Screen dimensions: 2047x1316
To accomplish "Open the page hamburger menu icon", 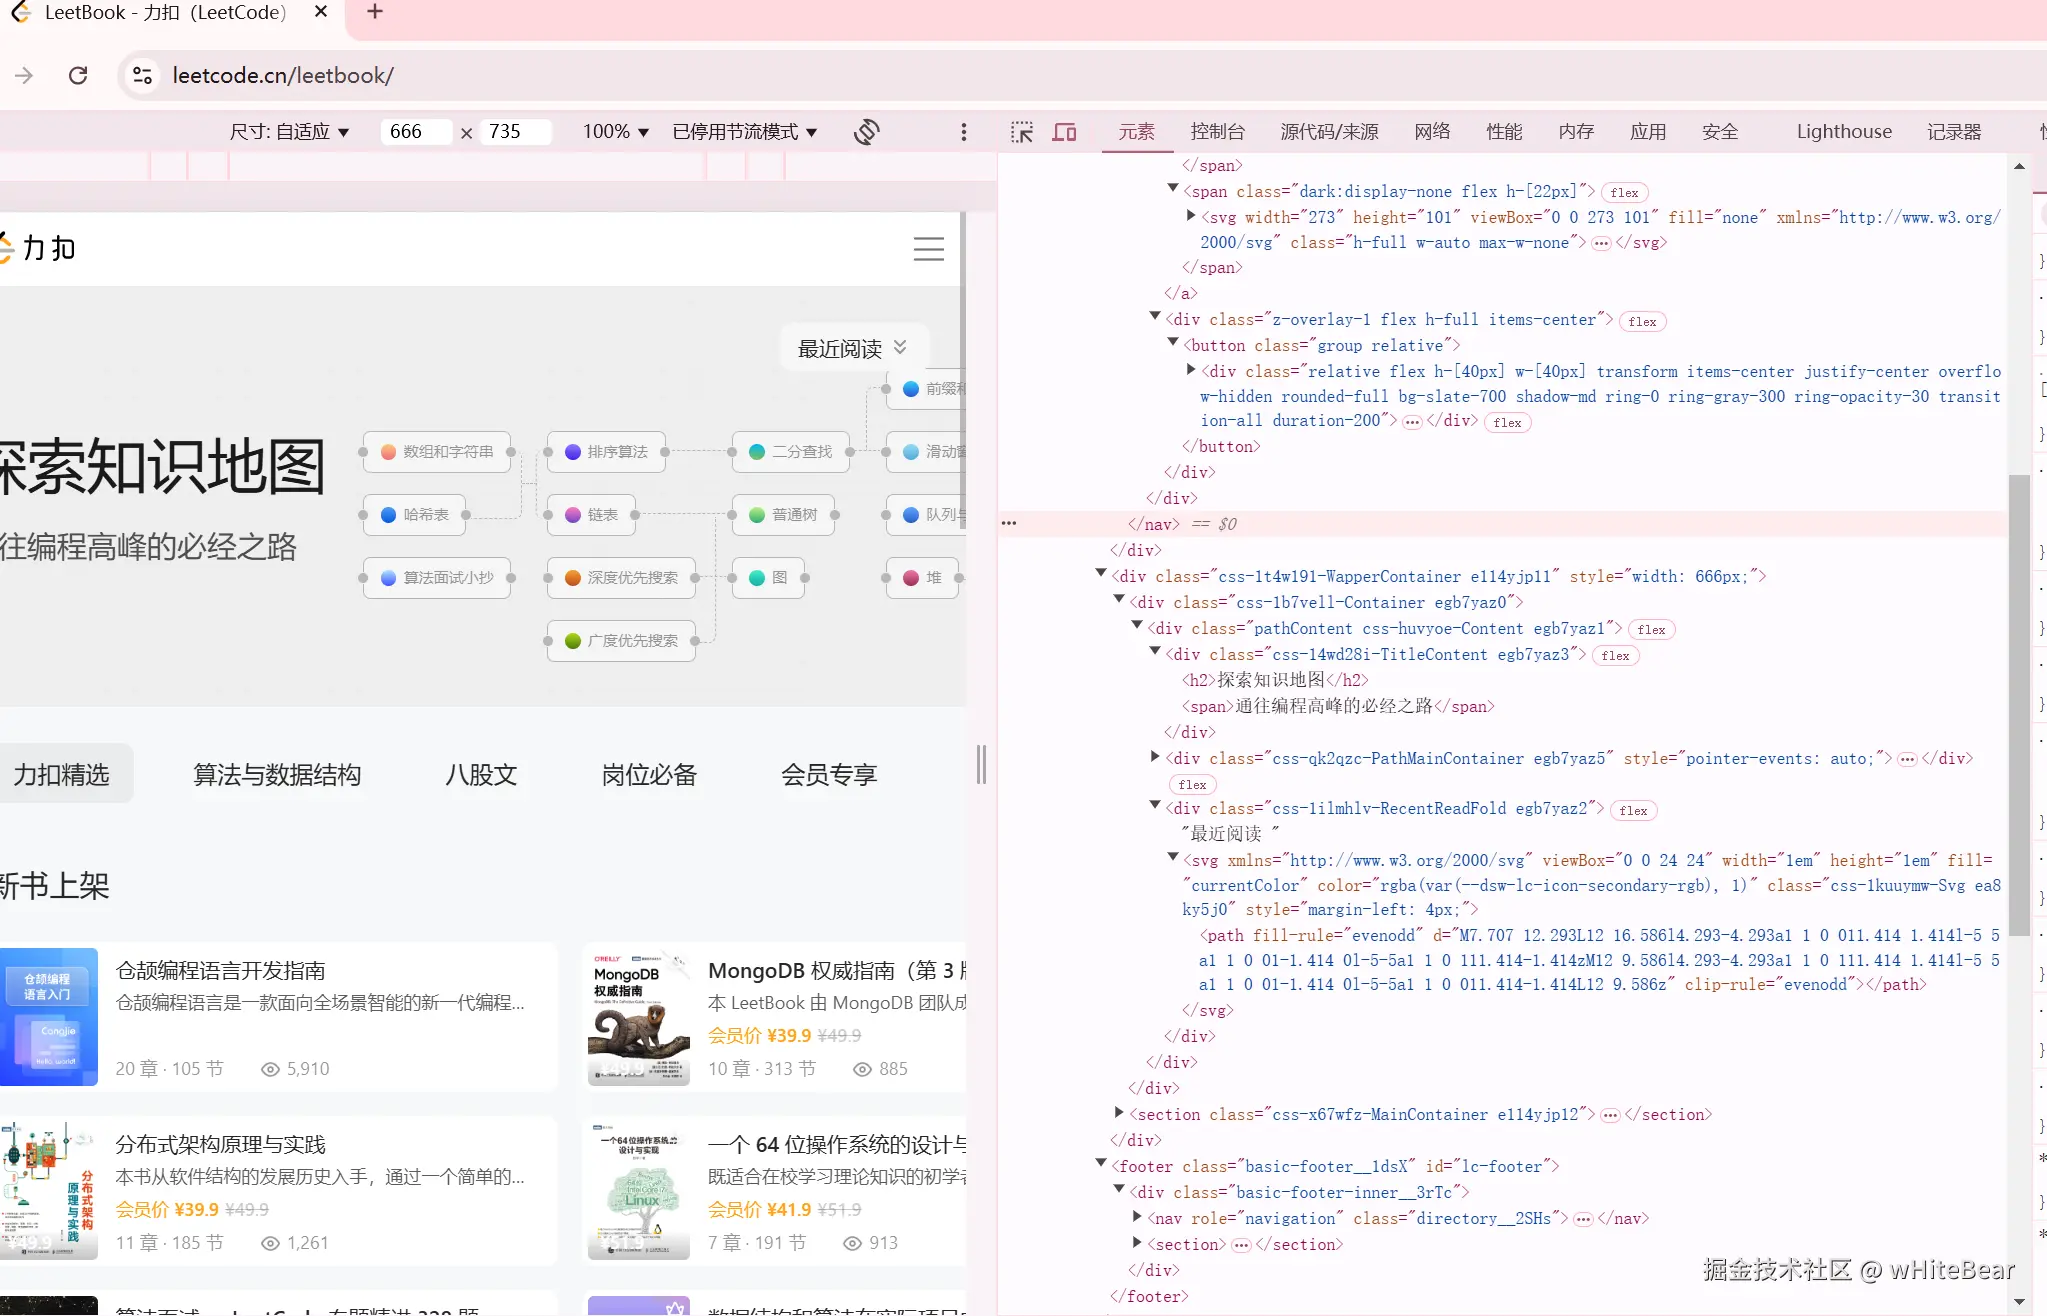I will point(928,248).
